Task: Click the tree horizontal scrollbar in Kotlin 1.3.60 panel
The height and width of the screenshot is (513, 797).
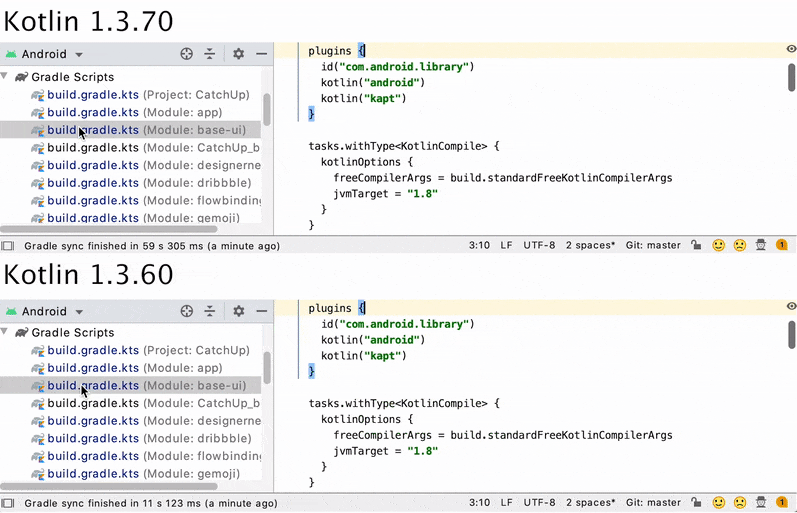Action: (x=109, y=486)
